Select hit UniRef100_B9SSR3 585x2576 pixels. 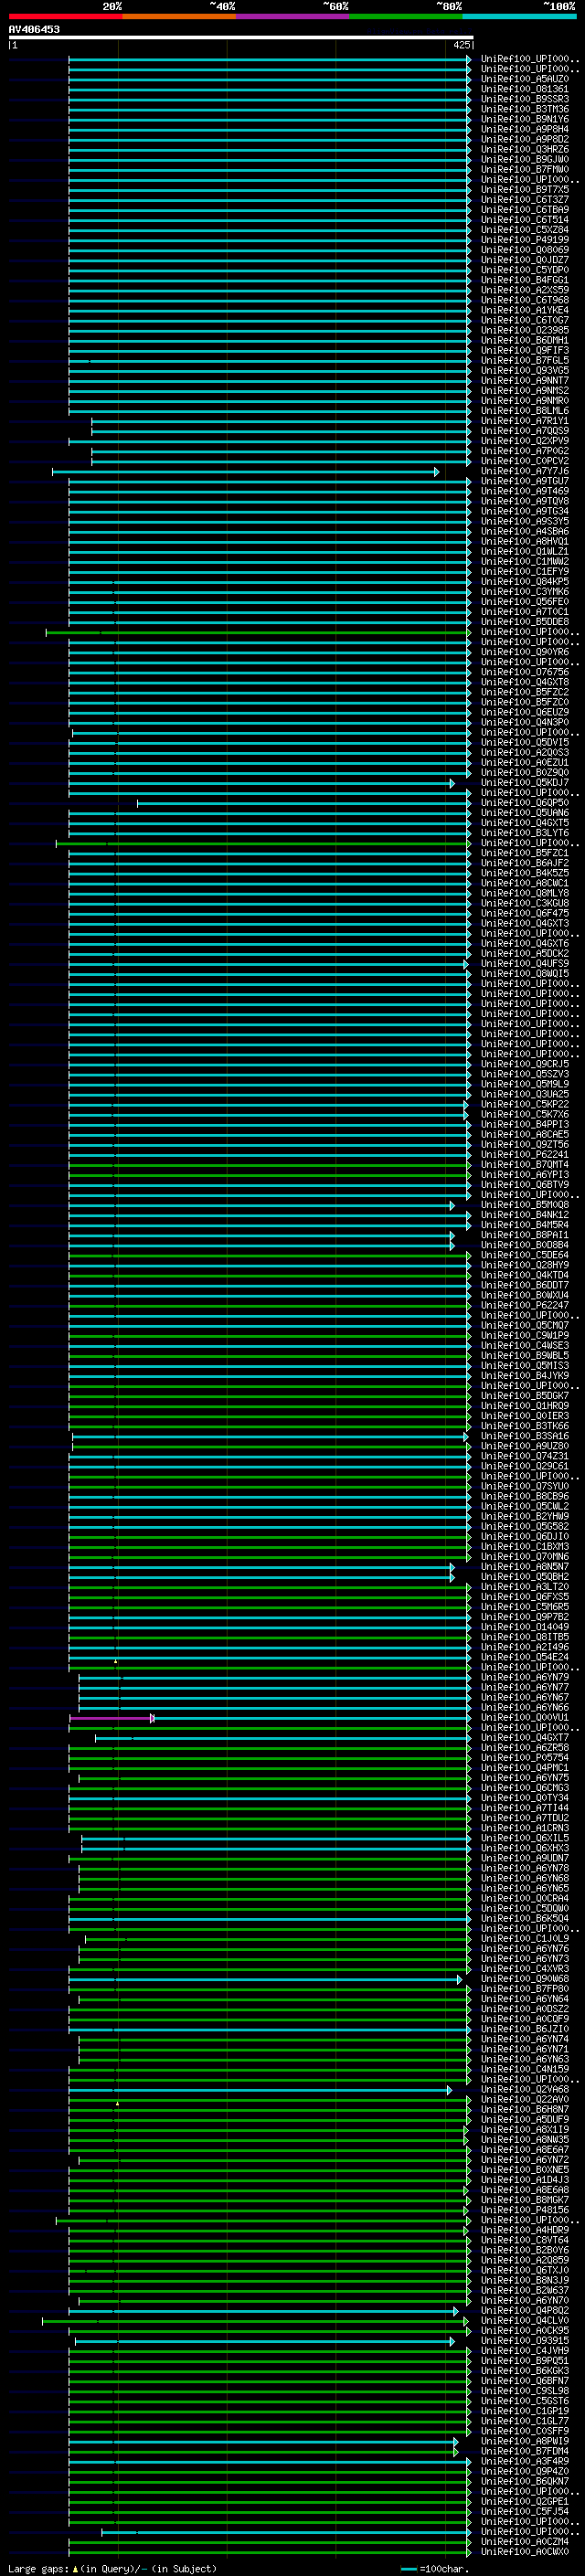525,99
